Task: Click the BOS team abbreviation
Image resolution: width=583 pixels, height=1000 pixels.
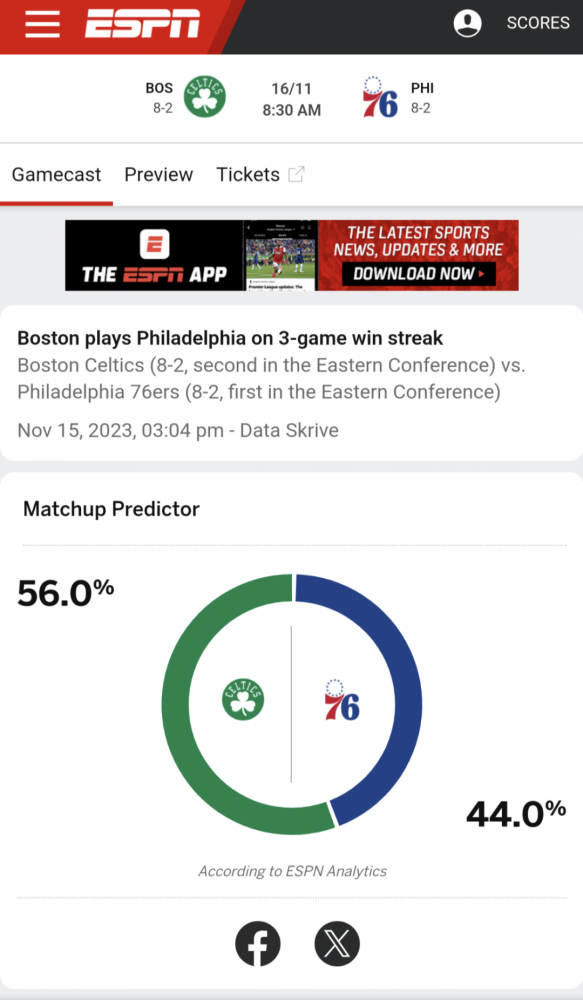Action: [159, 89]
